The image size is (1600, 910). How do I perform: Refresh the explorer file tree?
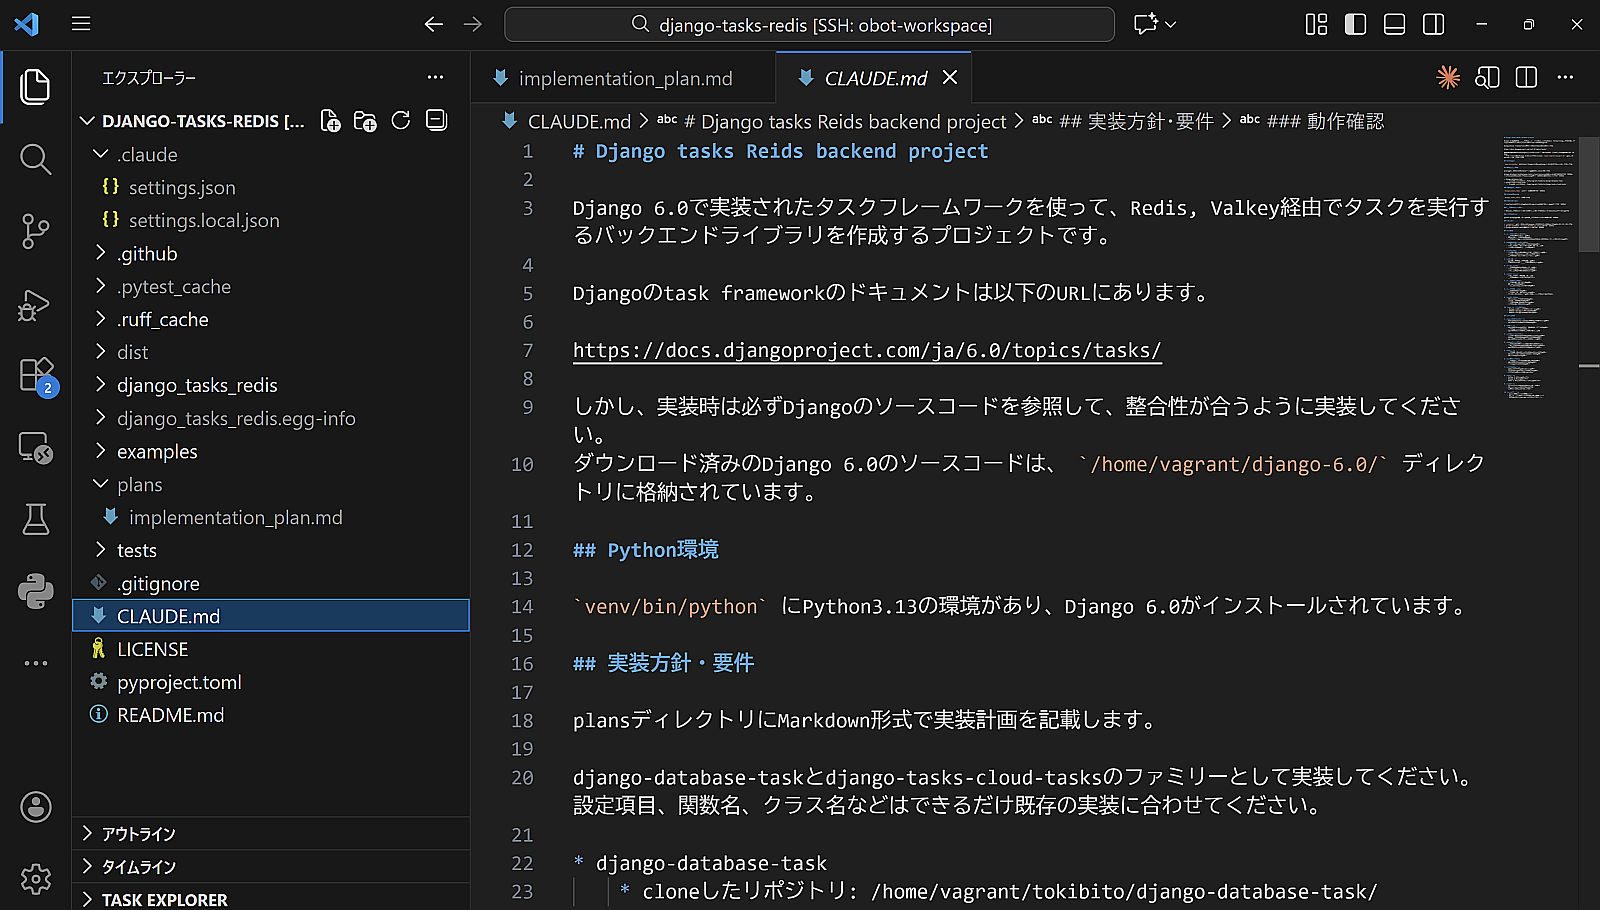tap(401, 121)
